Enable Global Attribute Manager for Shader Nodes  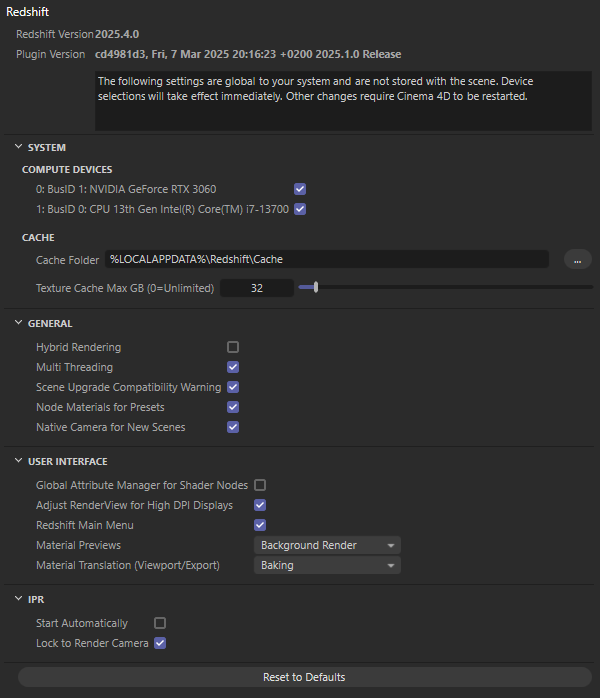260,485
